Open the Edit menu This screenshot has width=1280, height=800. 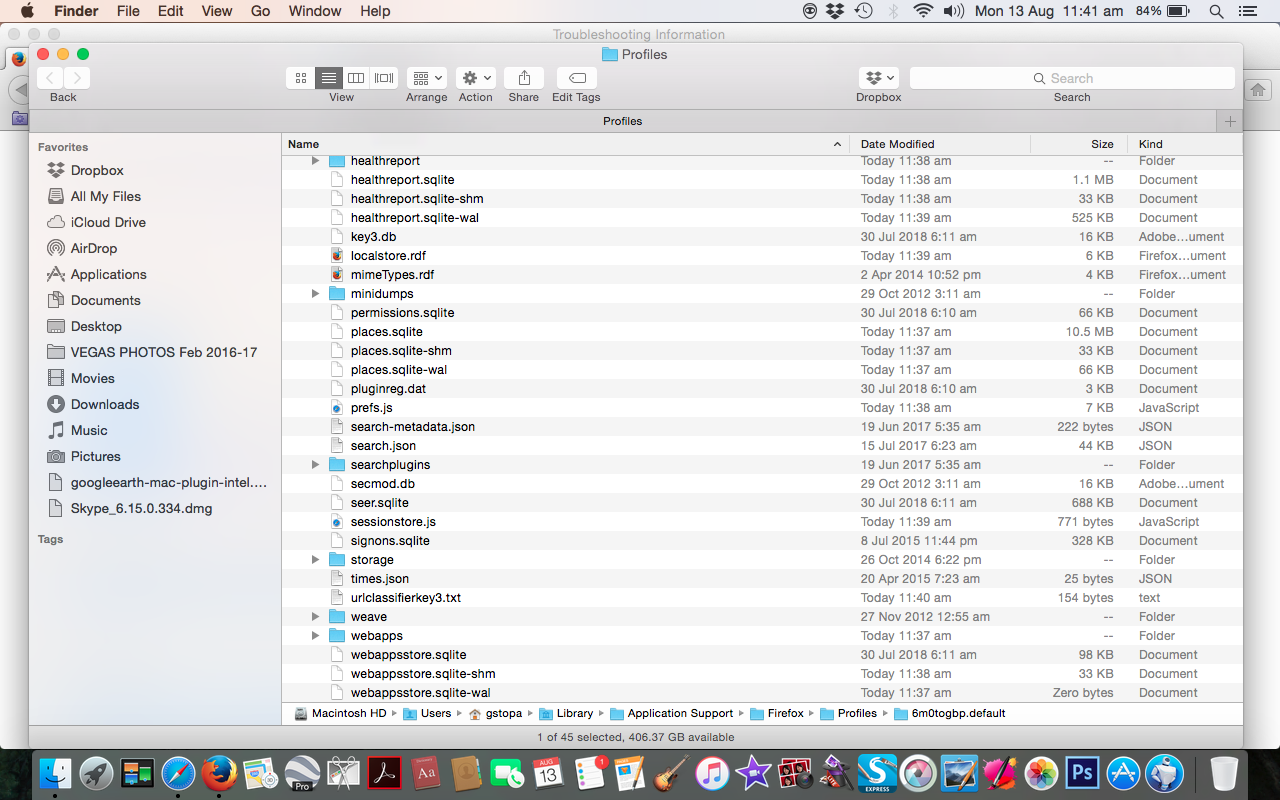click(x=171, y=11)
